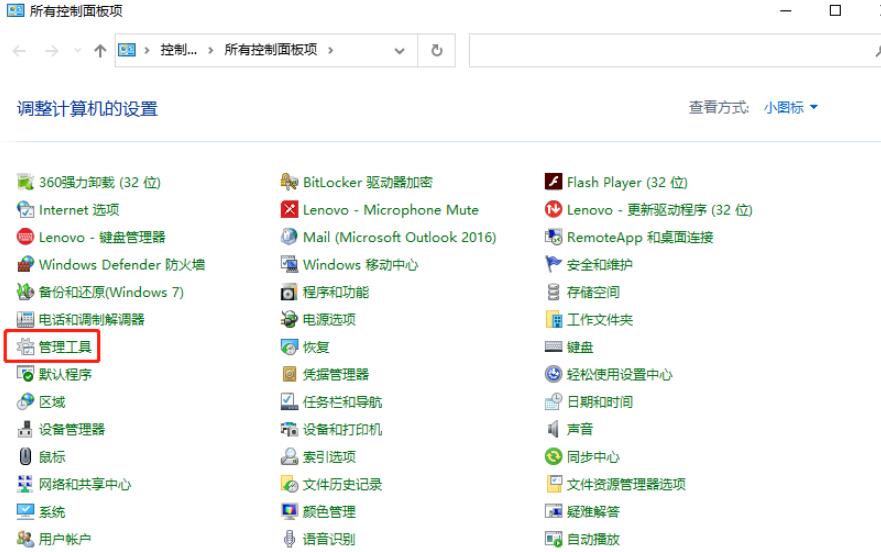Click the 工作文件夹 icon
Screen dimensions: 881x552
(x=553, y=319)
